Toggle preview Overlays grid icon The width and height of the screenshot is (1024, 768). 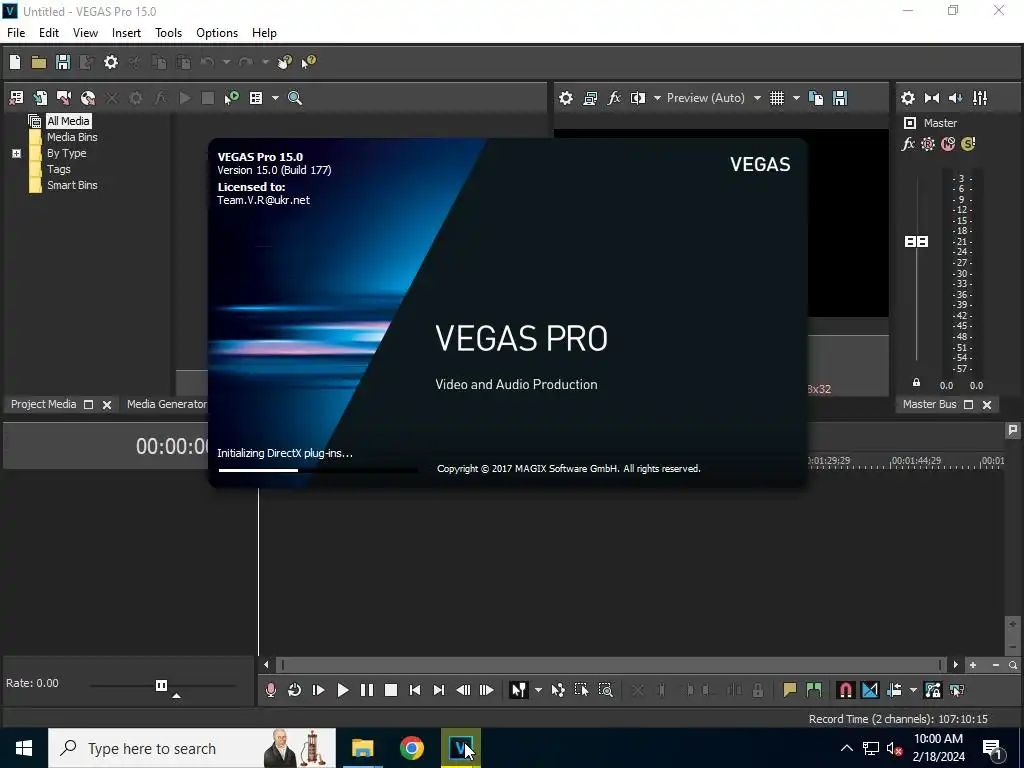[776, 98]
